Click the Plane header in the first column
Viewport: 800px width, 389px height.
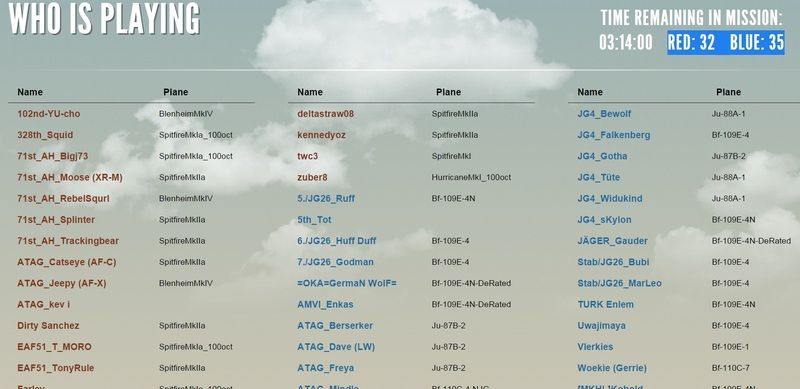tap(176, 92)
